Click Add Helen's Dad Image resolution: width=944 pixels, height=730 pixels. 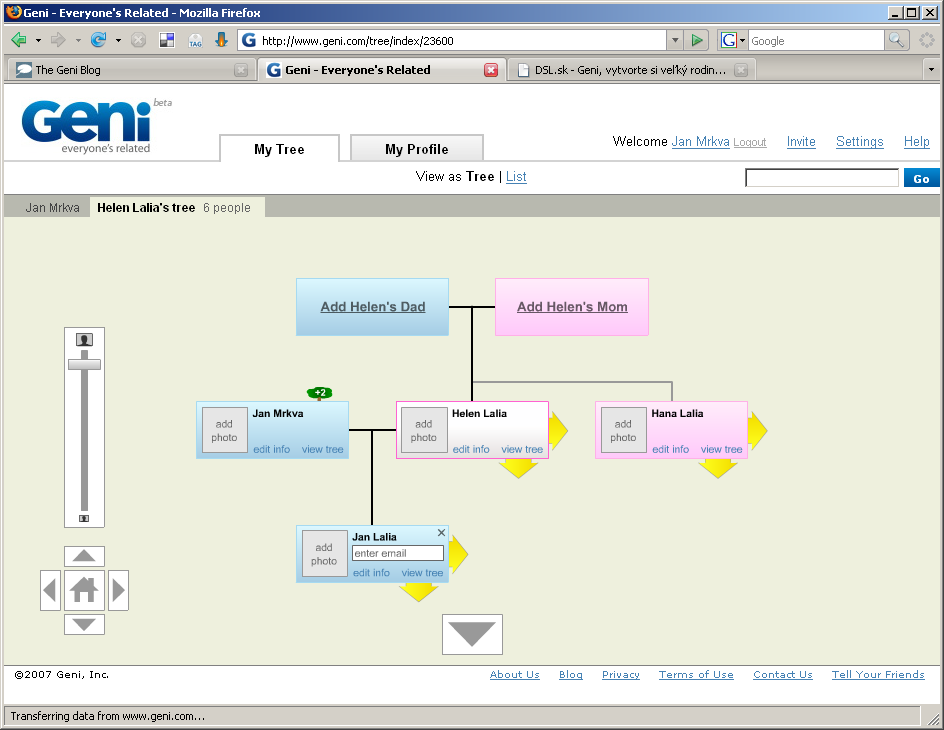click(373, 307)
